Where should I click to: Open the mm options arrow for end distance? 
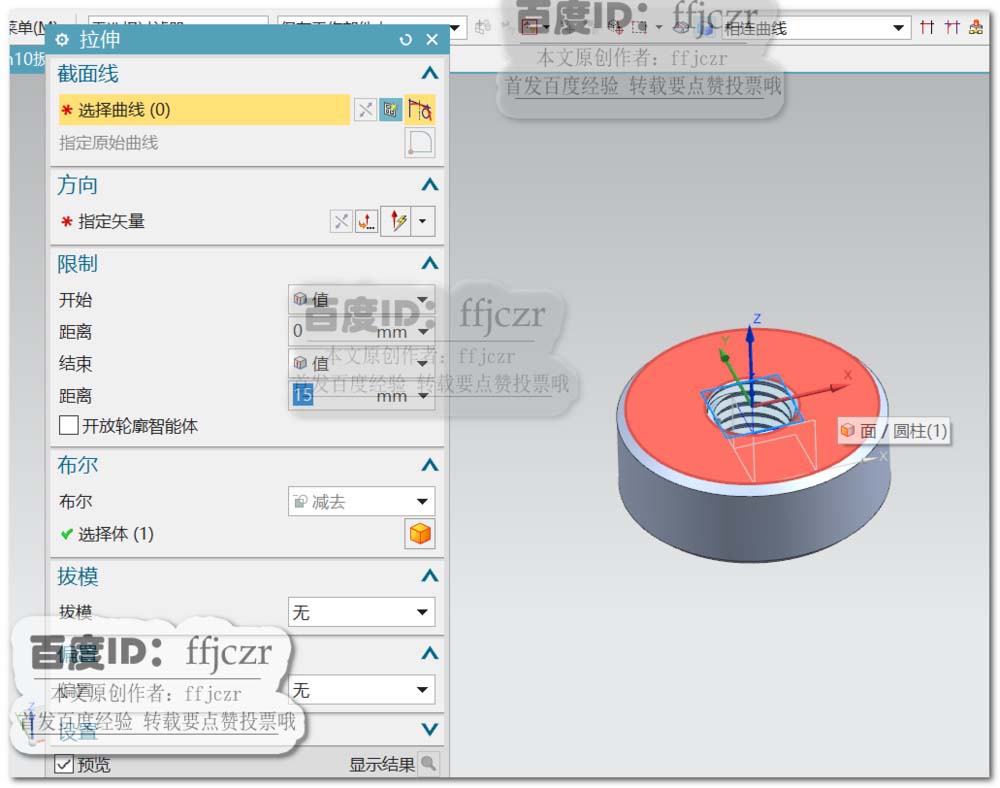tap(423, 395)
